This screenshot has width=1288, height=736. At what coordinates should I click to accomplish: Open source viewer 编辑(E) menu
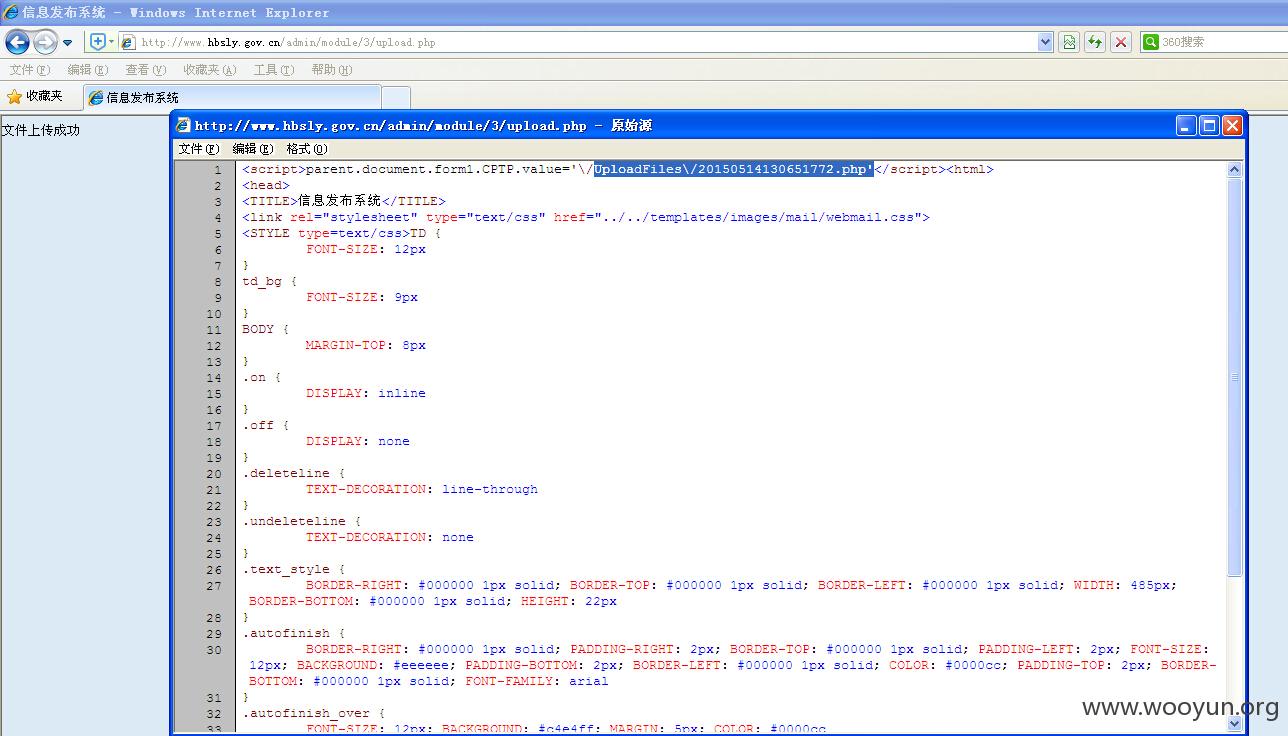(x=252, y=149)
